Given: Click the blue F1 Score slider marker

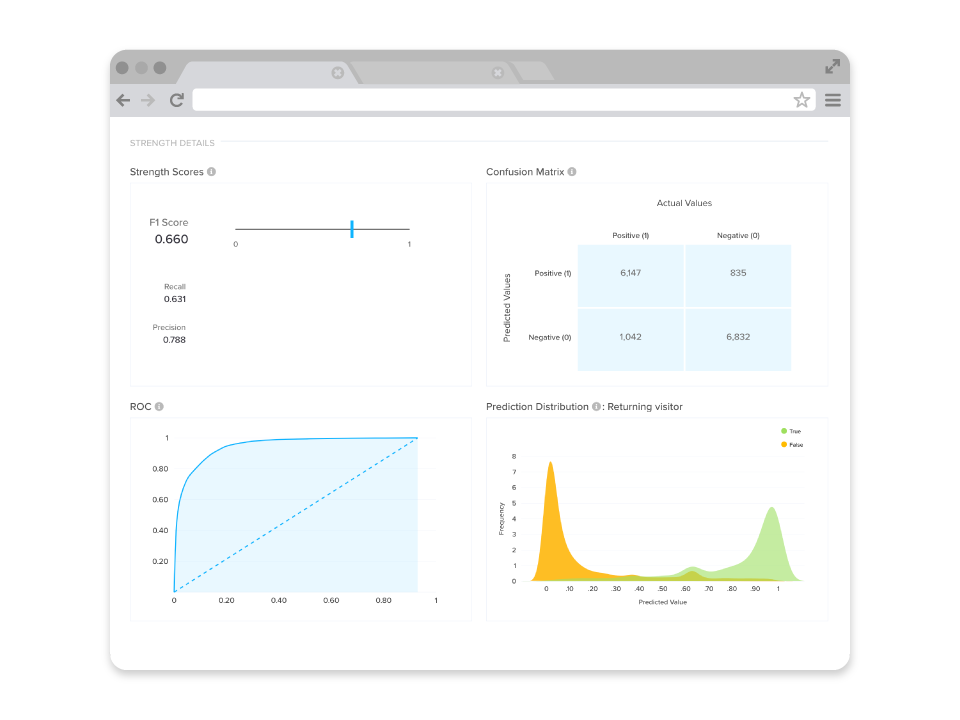Looking at the screenshot, I should [x=352, y=229].
